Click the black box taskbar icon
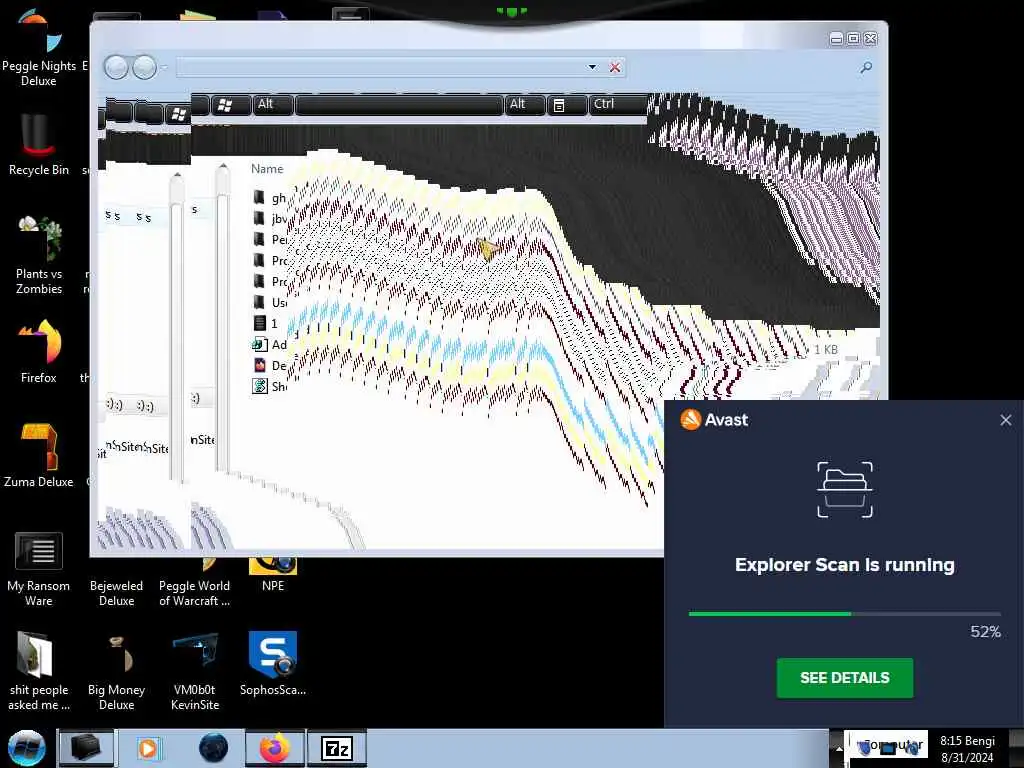Screen dimensions: 1024x768 (86, 748)
